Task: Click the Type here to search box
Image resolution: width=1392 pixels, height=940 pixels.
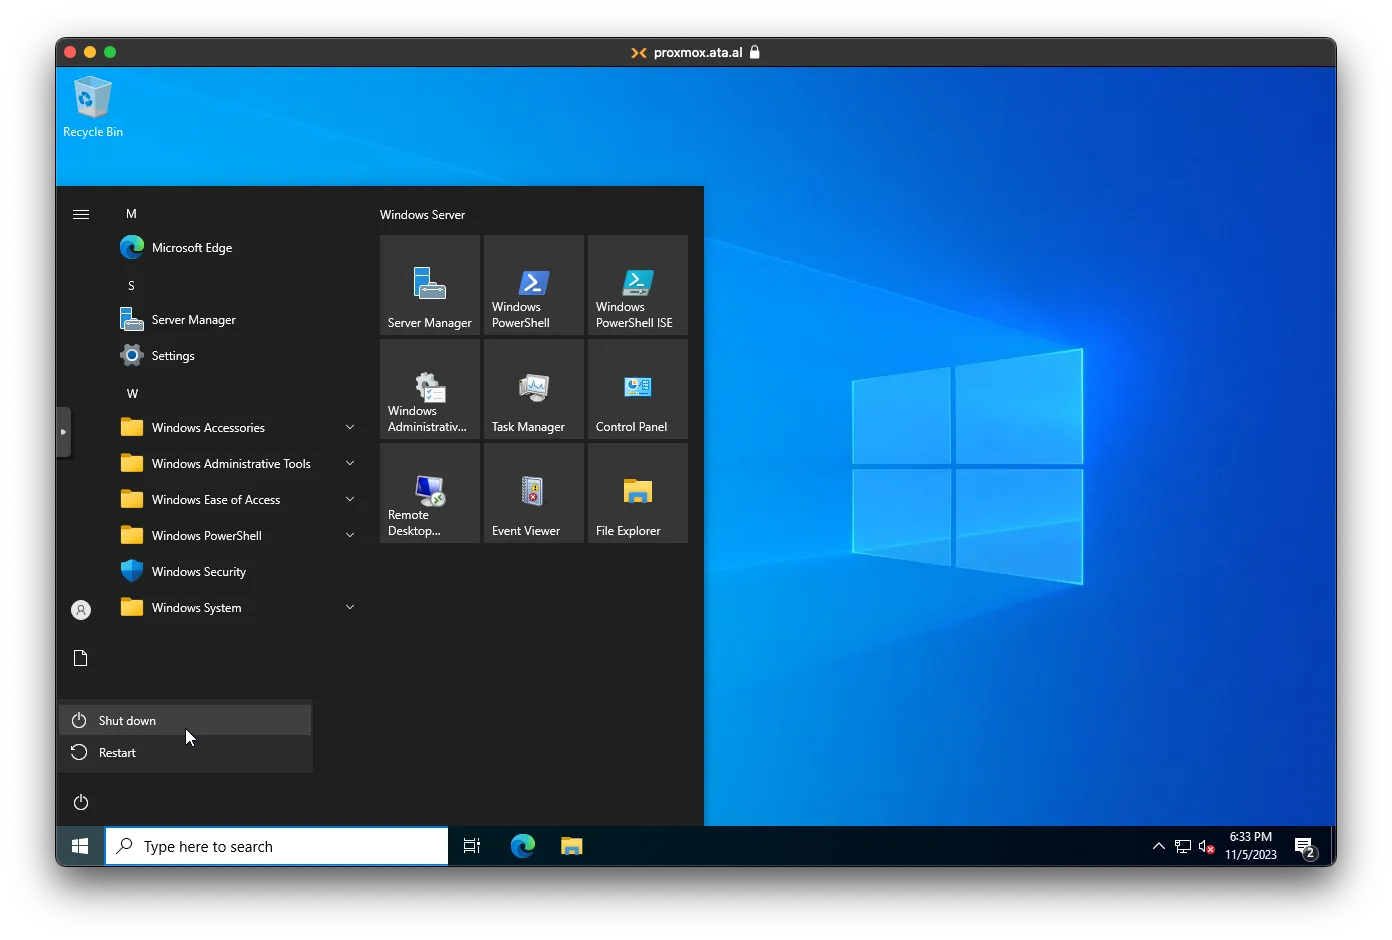Action: pos(277,847)
